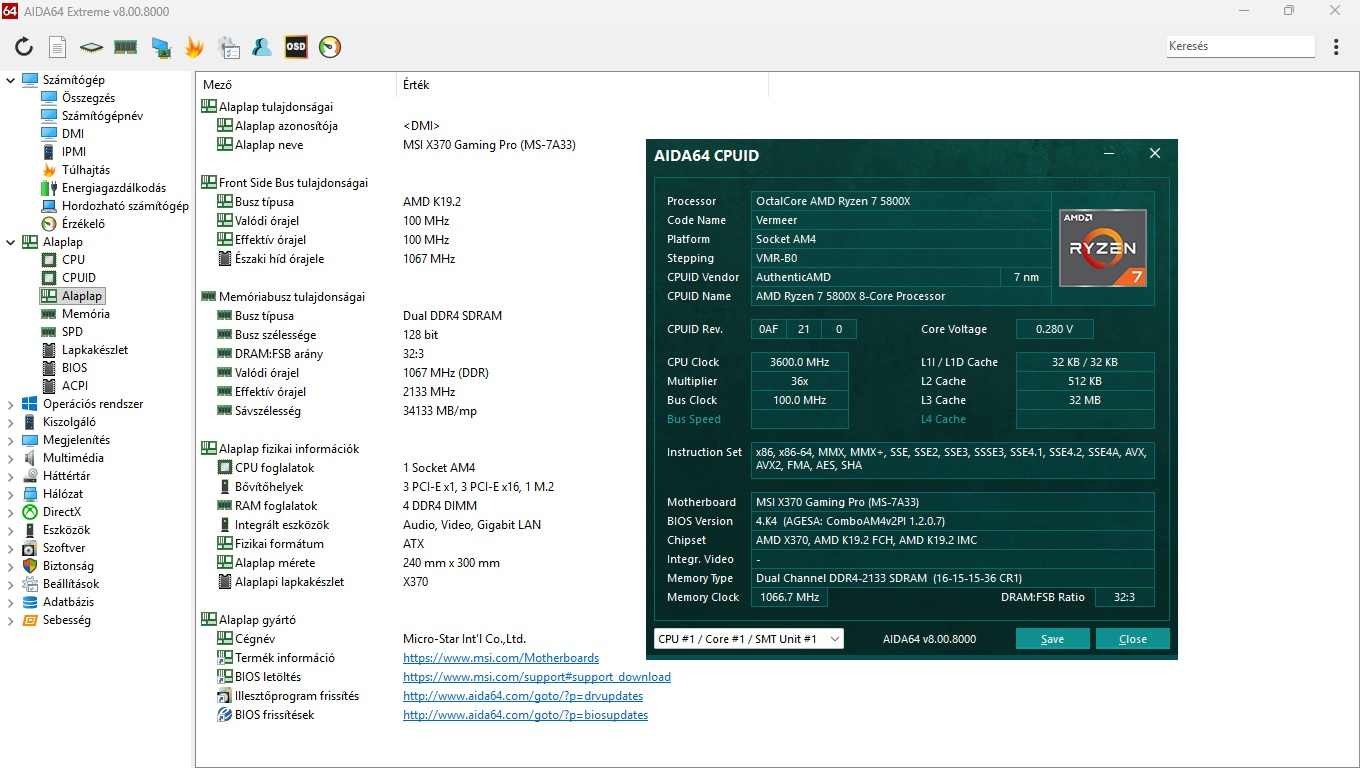1360x768 pixels.
Task: Expand the Szoftver node
Action: (11, 548)
